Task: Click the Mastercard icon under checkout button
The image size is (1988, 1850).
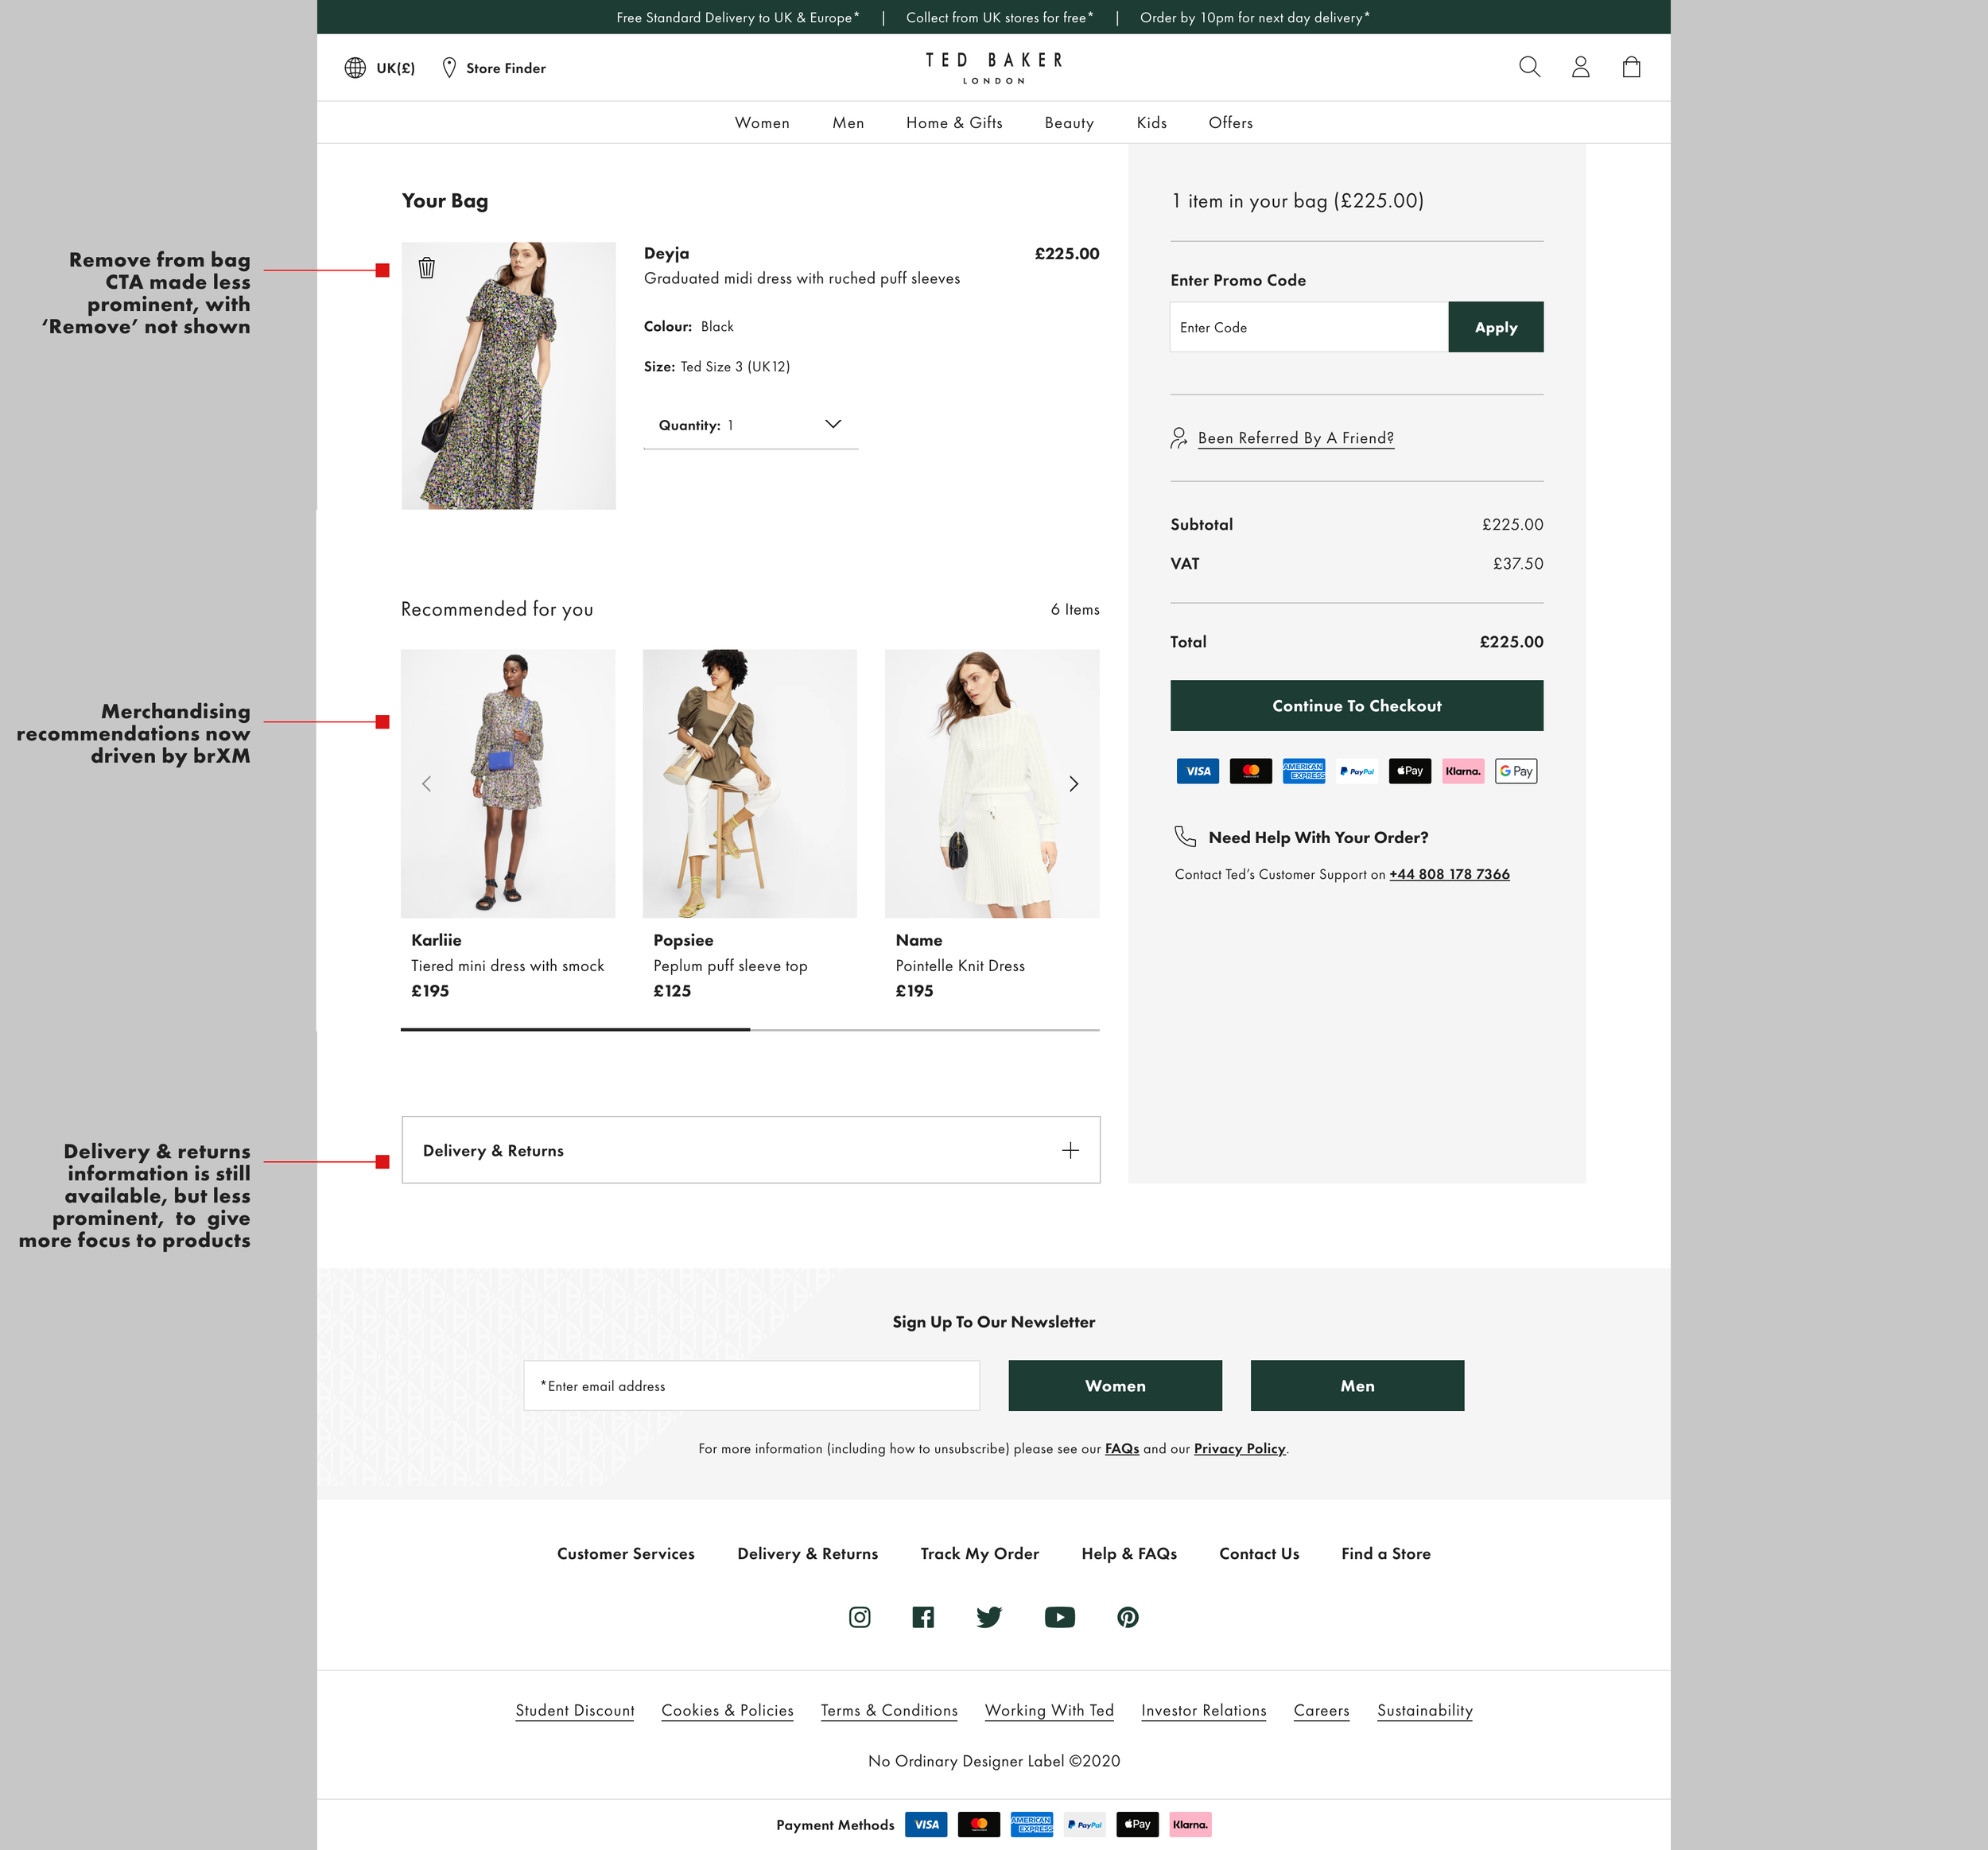Action: [x=1251, y=771]
